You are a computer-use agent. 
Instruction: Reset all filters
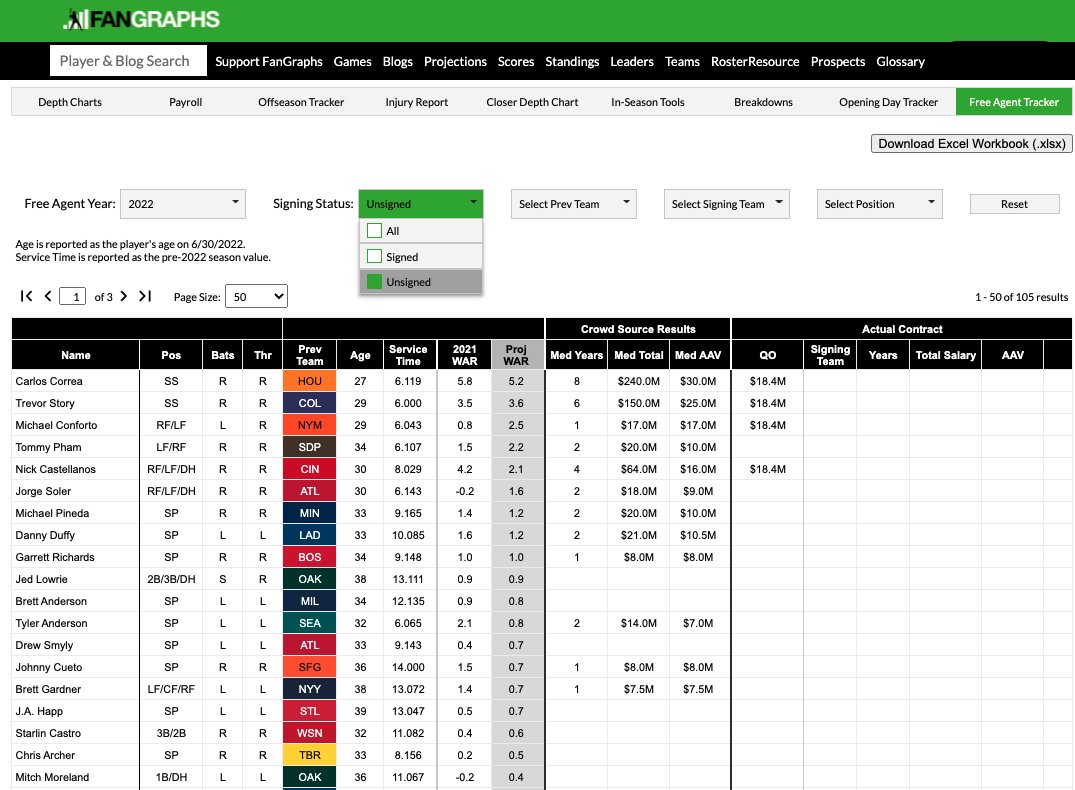(x=1014, y=204)
